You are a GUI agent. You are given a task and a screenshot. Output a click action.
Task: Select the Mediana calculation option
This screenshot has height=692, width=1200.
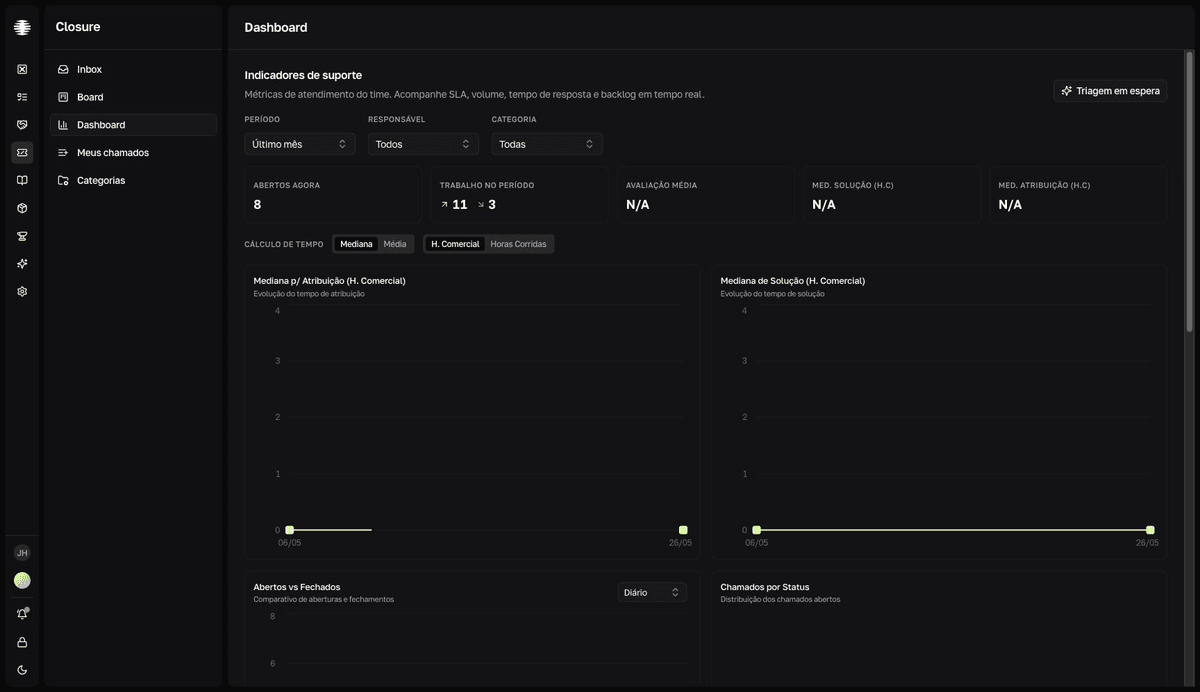click(356, 244)
